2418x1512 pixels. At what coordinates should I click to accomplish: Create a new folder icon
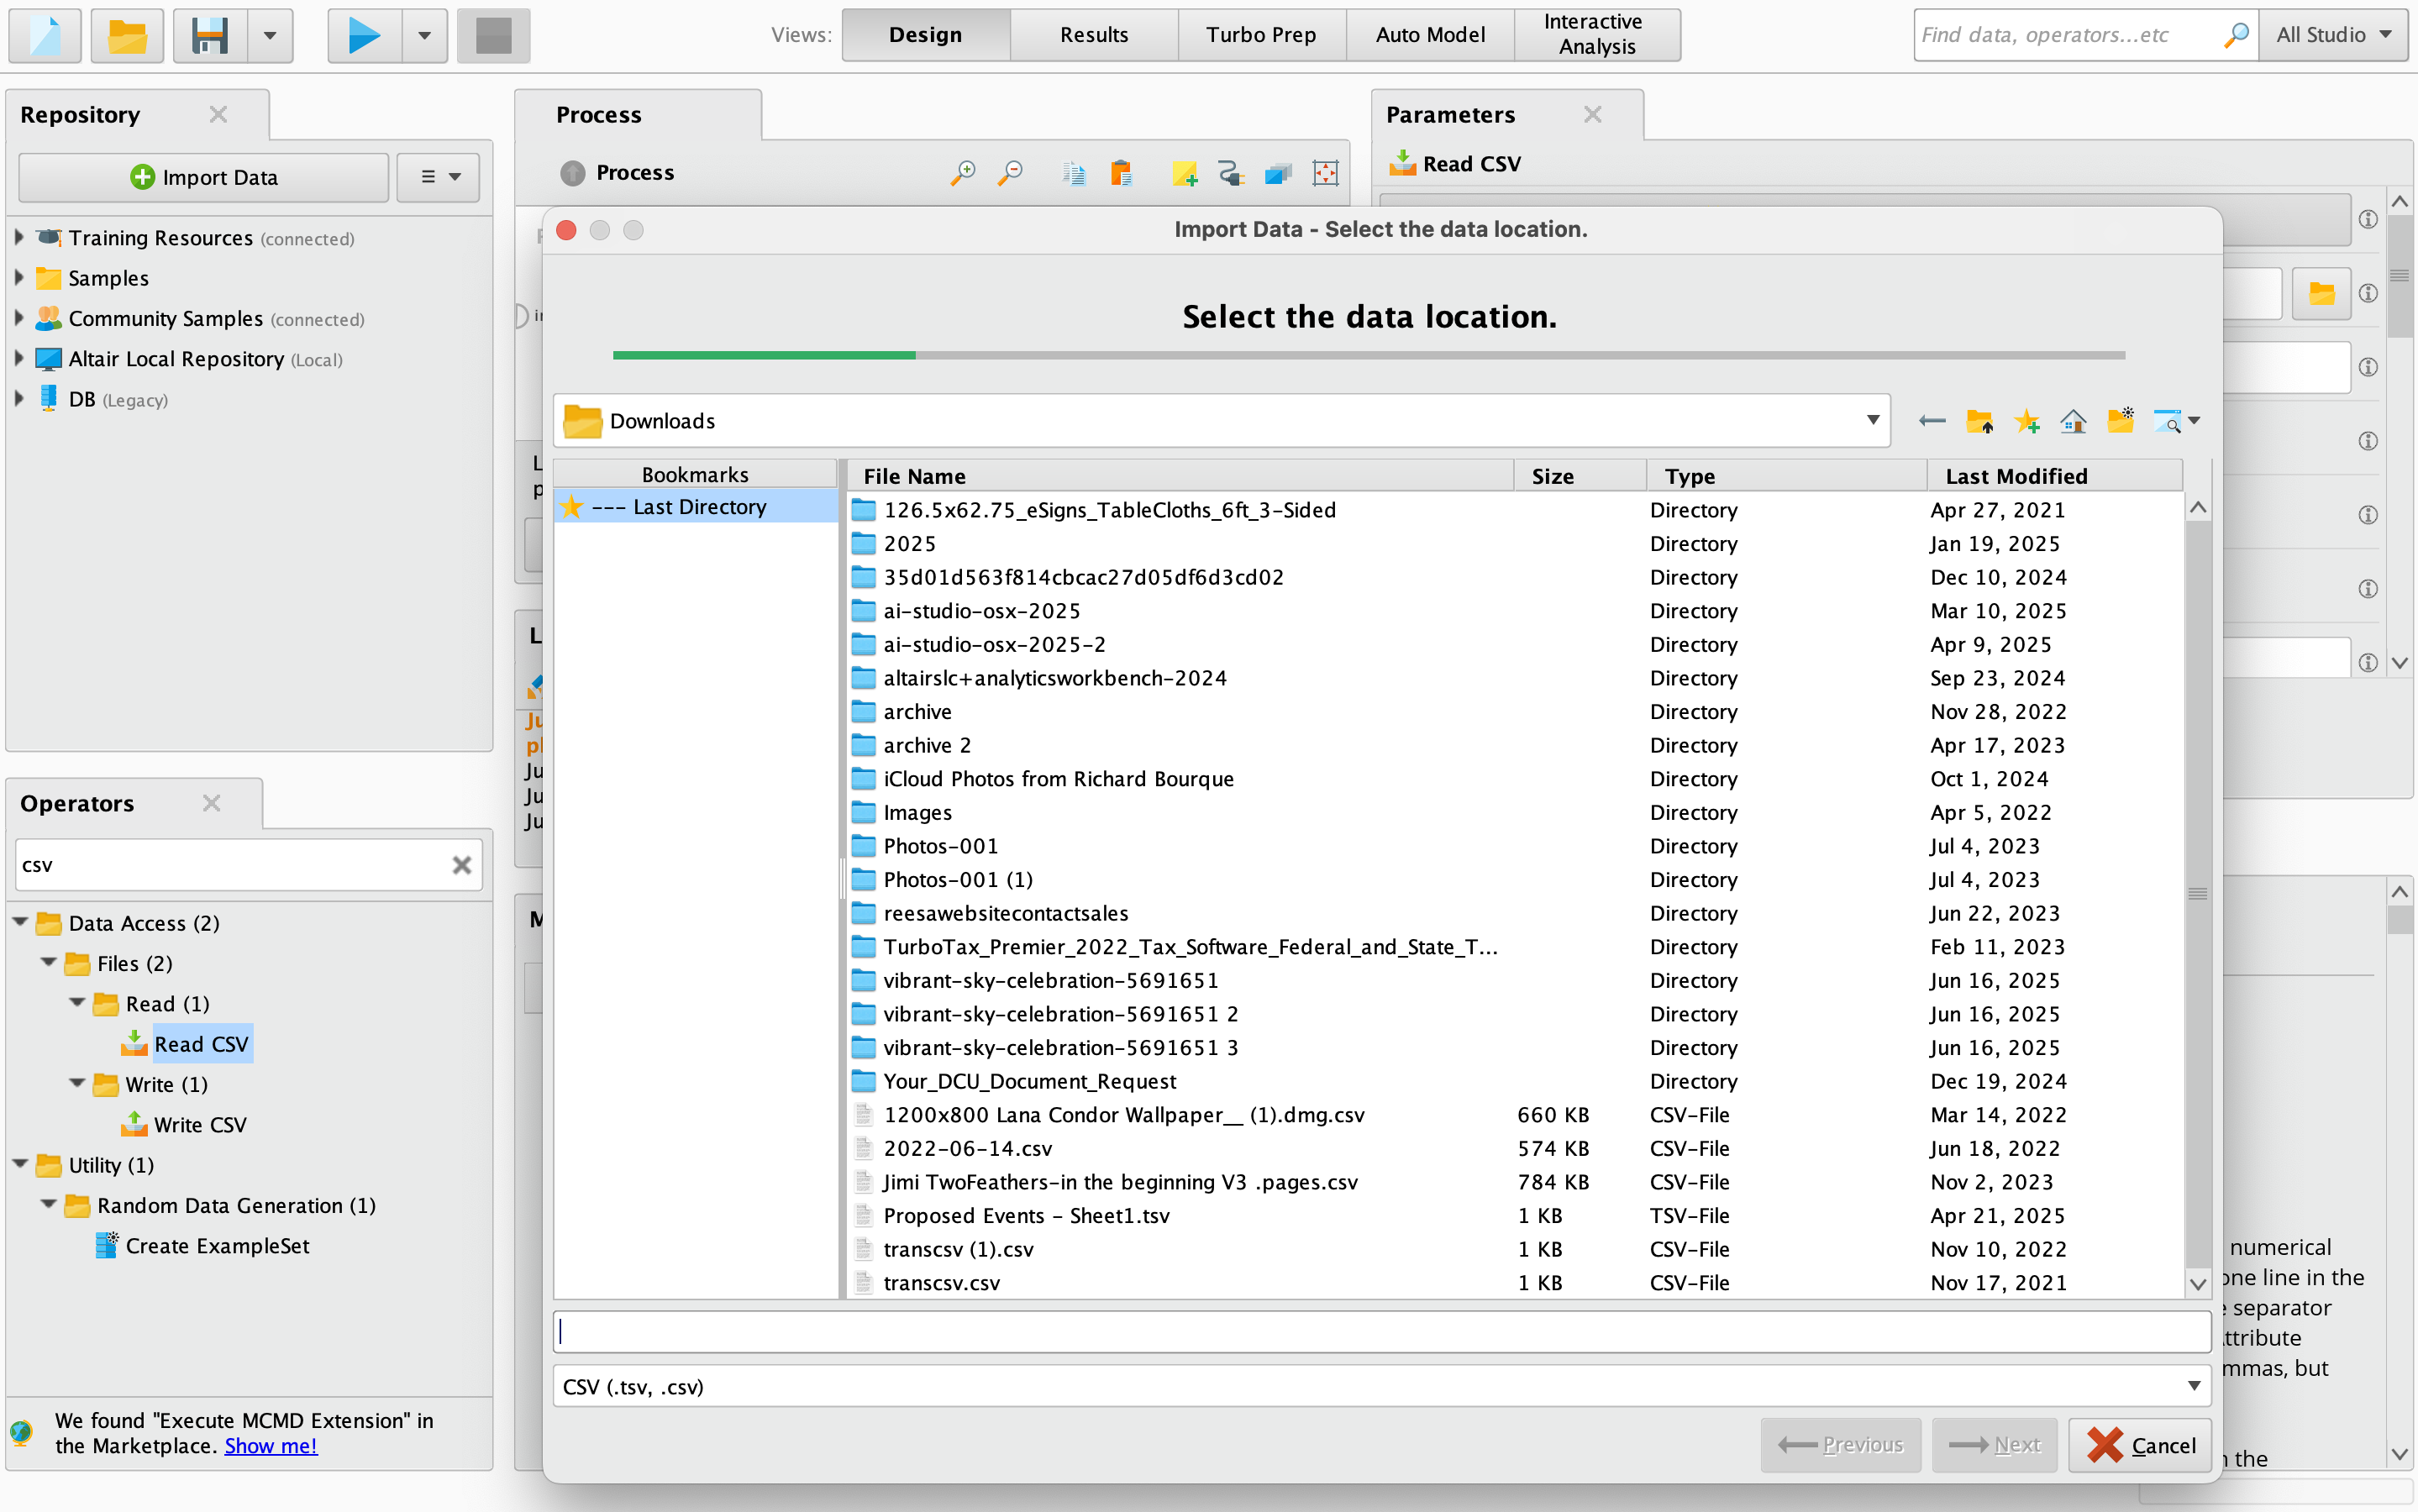point(2120,421)
